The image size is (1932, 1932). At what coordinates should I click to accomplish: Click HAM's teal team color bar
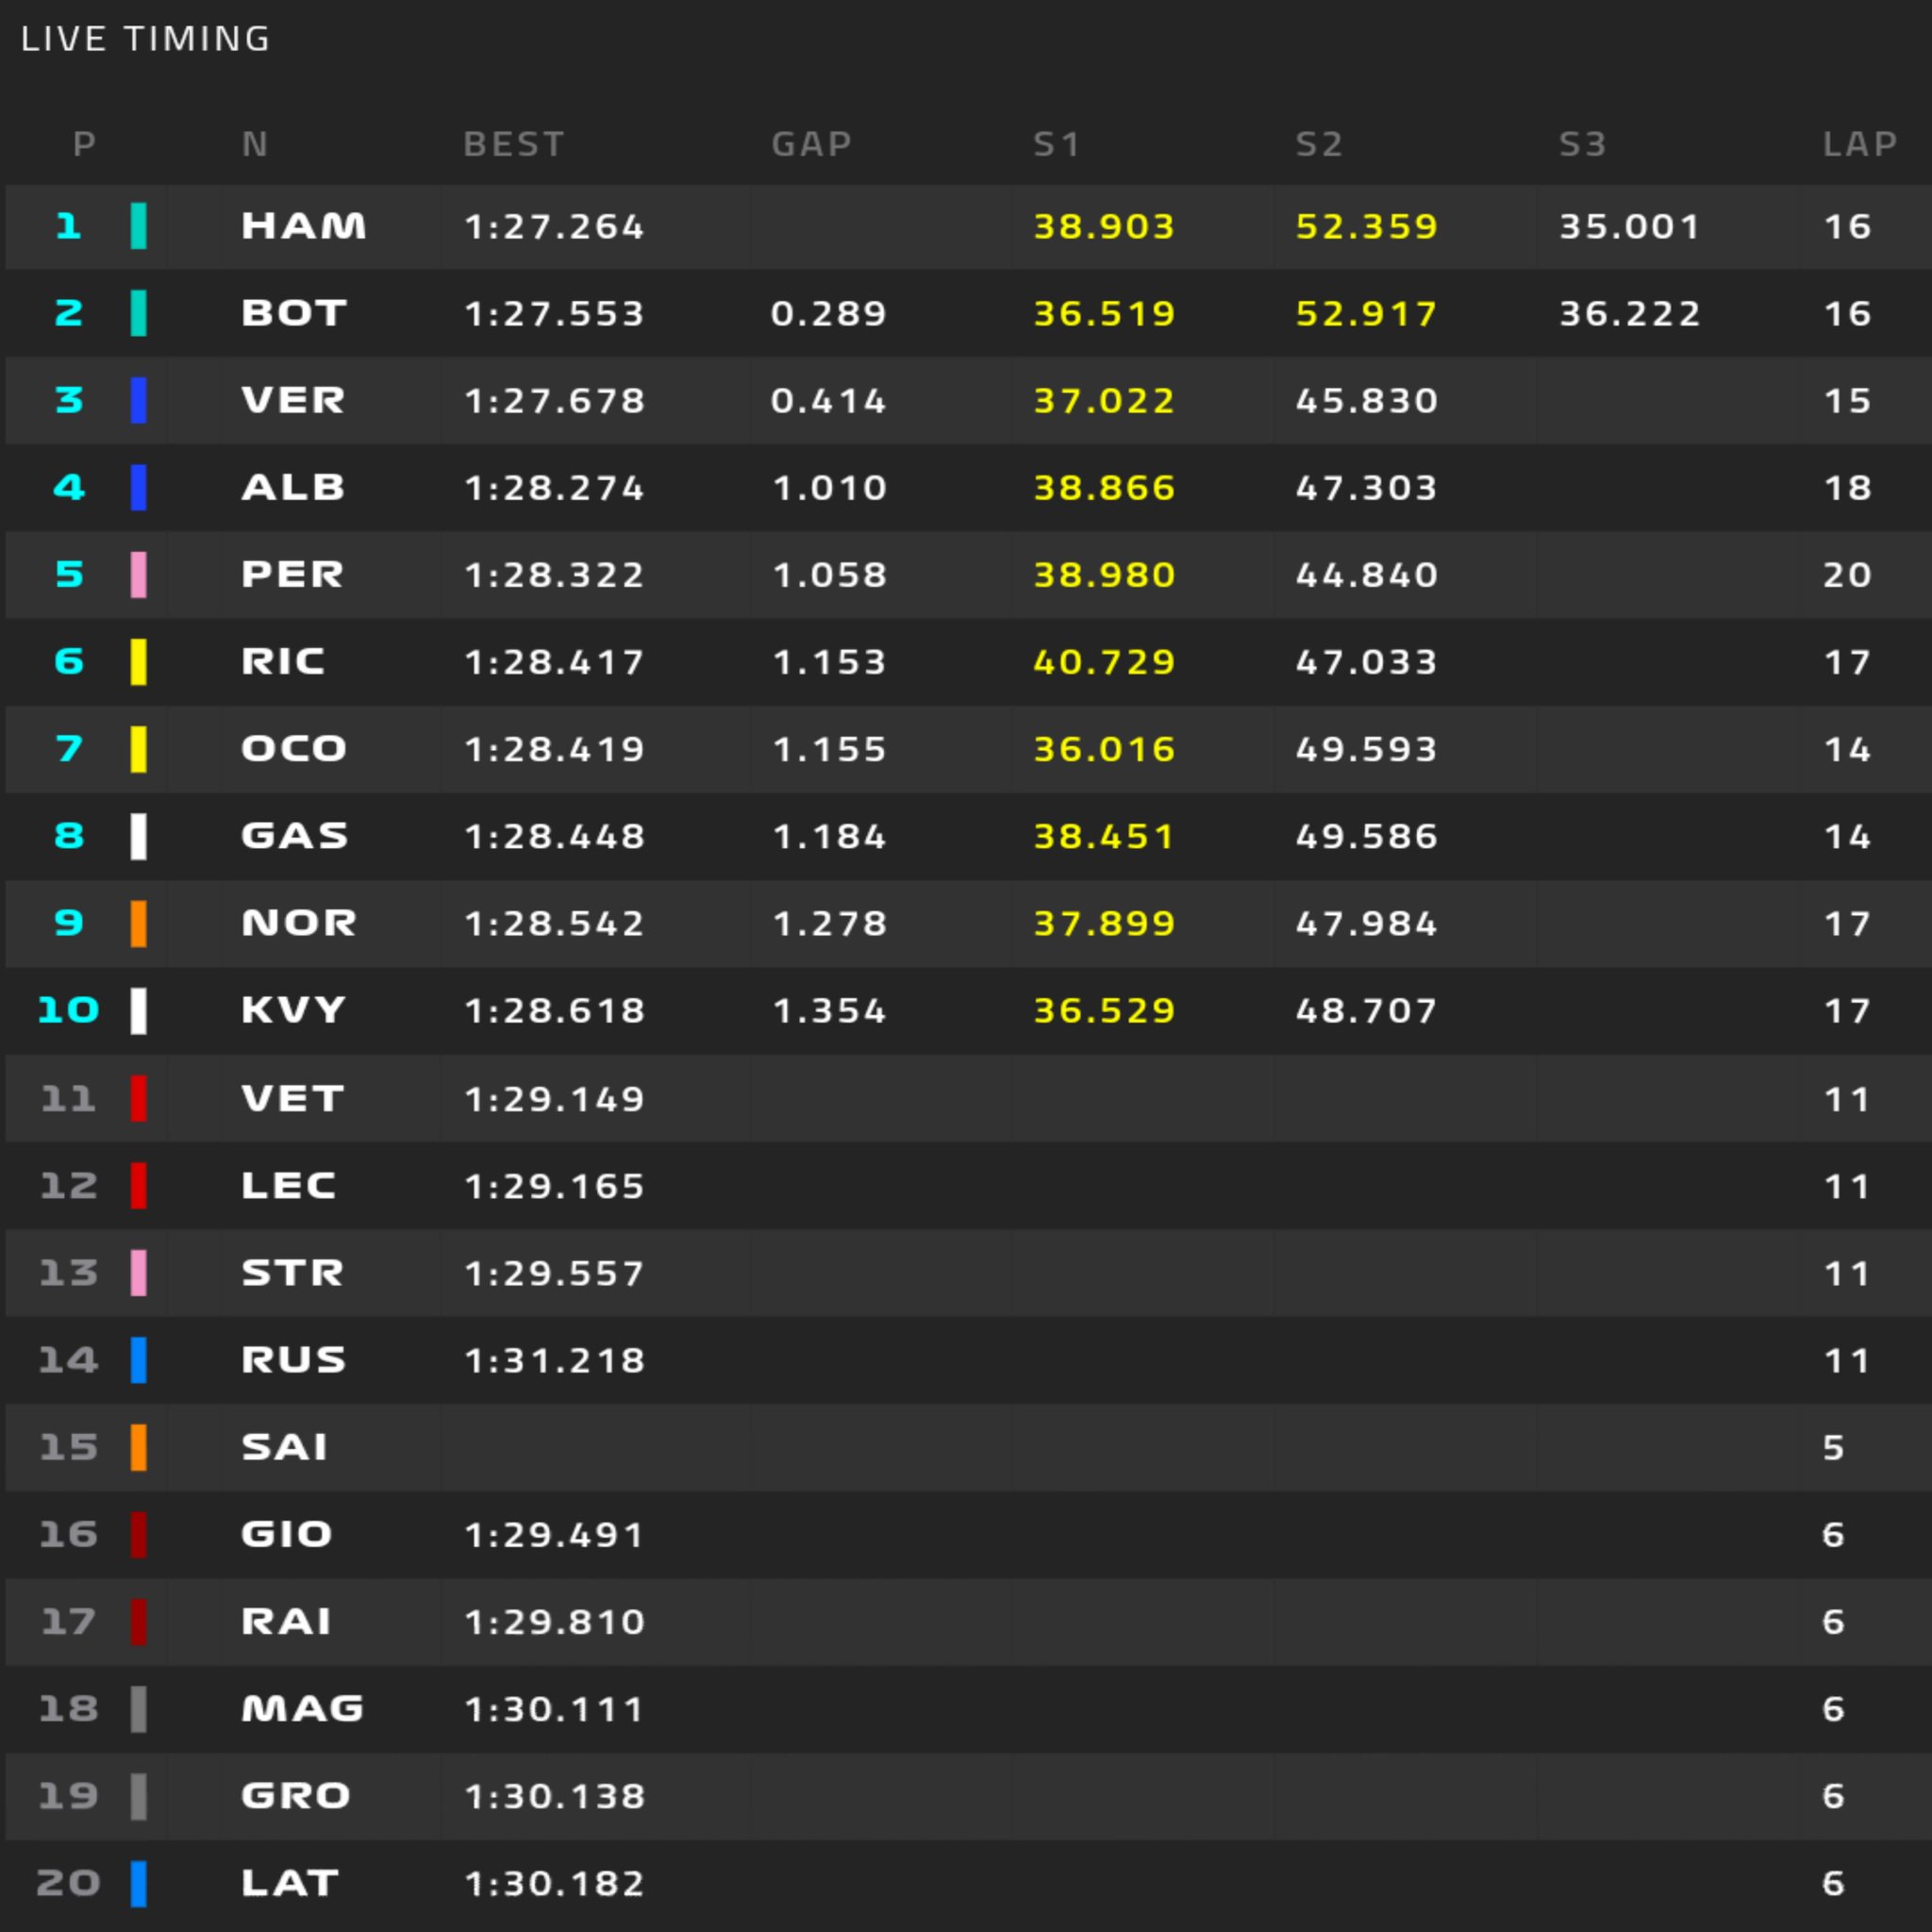click(x=139, y=226)
